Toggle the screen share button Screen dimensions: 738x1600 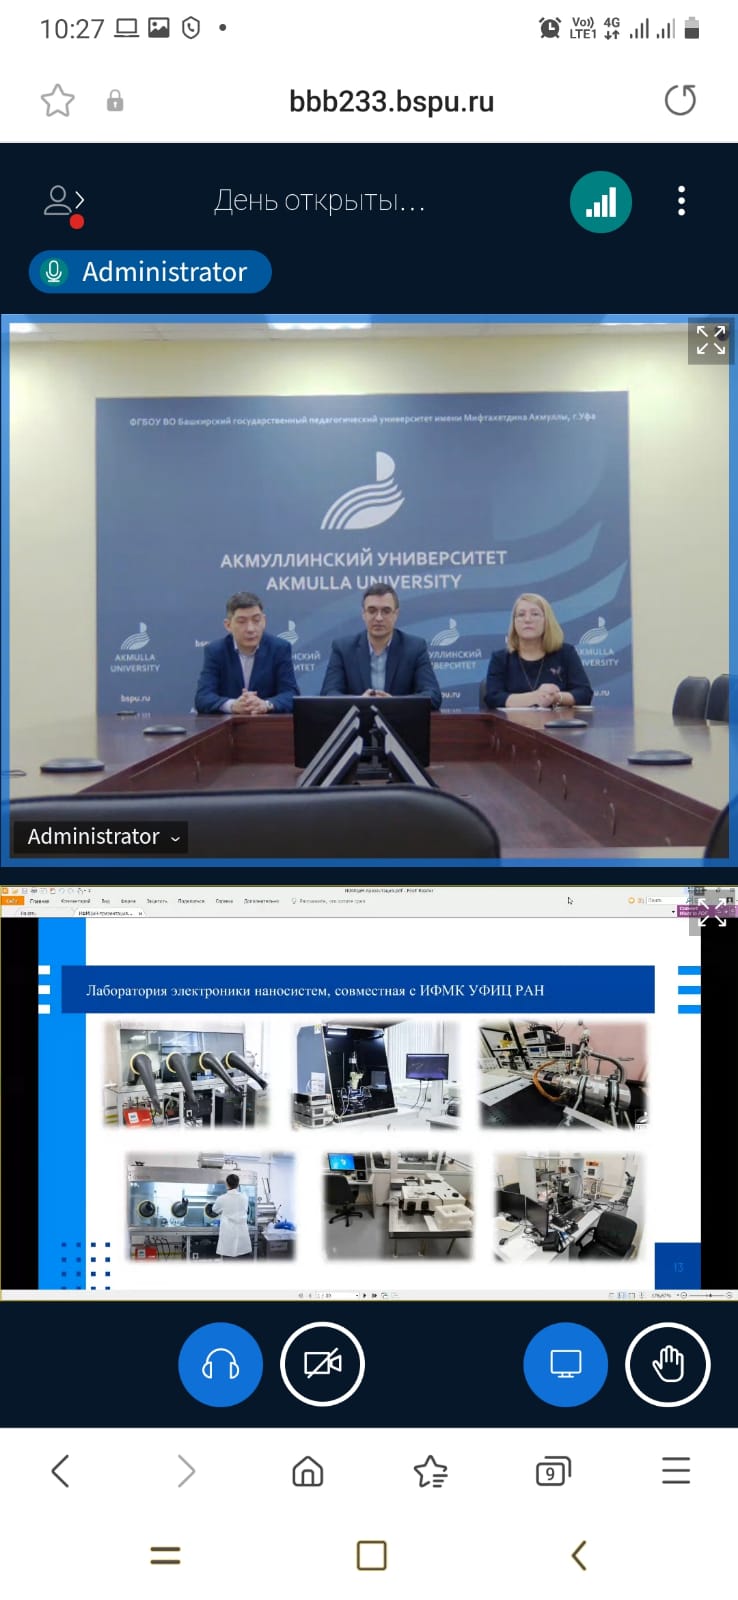[565, 1364]
